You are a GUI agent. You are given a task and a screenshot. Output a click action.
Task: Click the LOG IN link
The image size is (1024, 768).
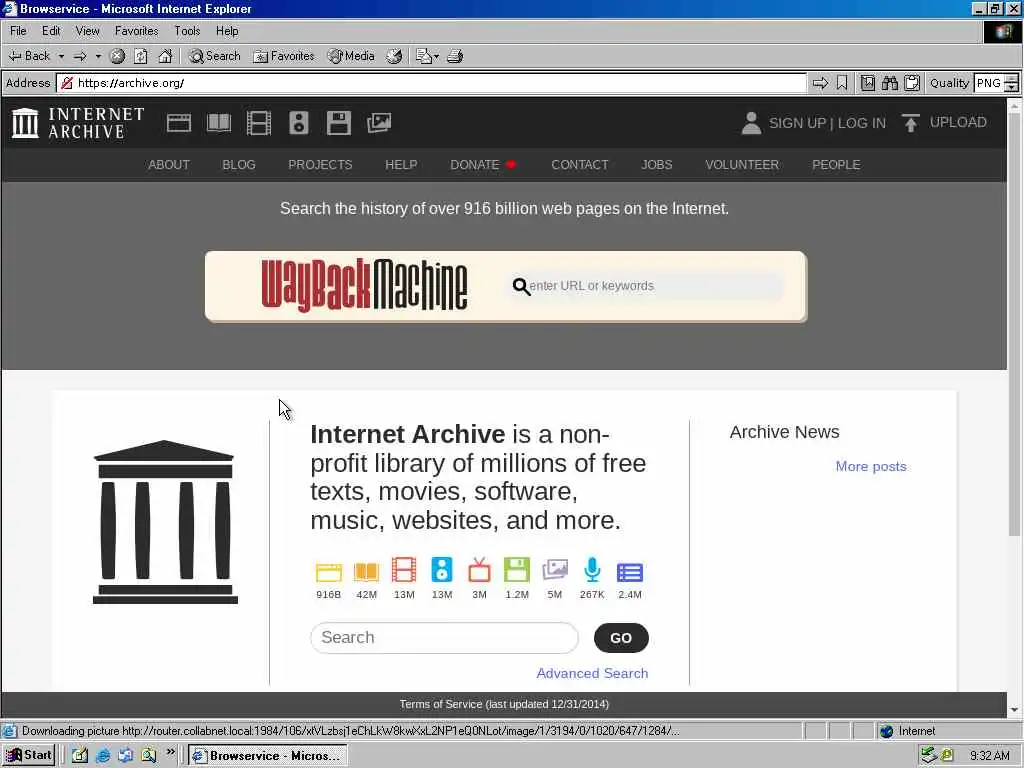[x=862, y=123]
